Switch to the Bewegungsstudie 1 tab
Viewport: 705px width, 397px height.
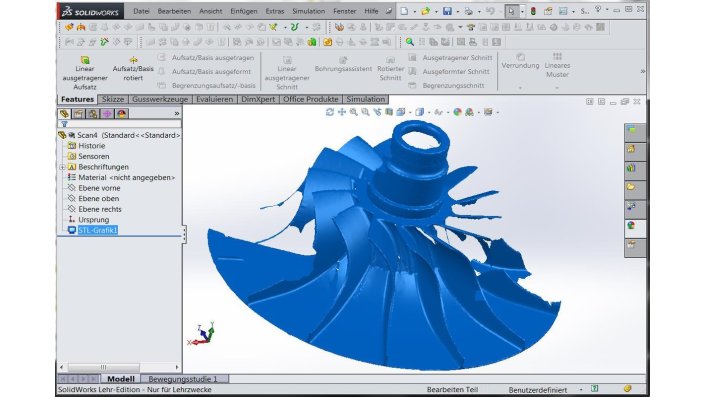(x=183, y=379)
